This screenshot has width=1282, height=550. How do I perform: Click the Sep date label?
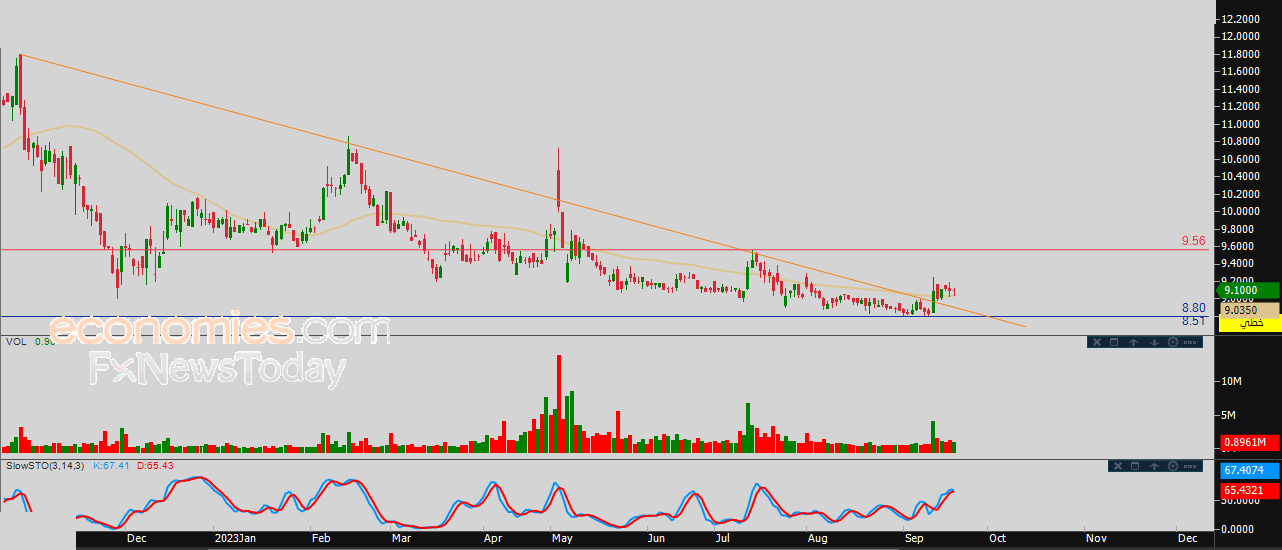(912, 538)
